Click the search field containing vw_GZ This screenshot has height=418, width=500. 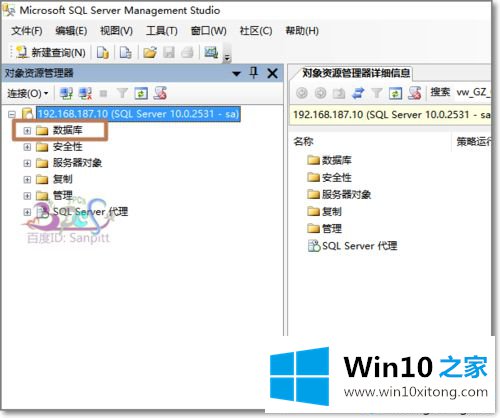472,92
